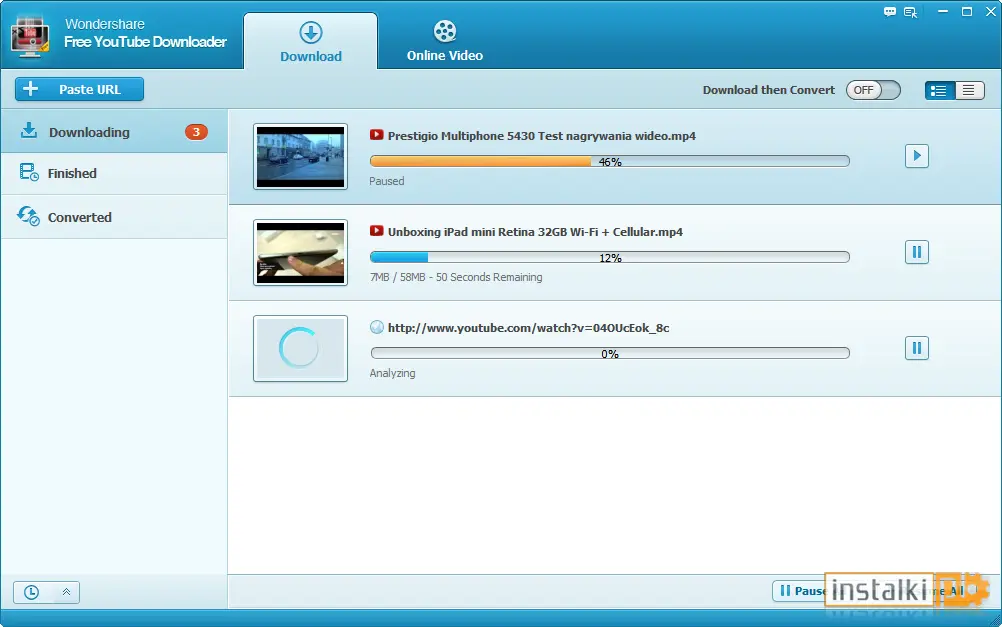Expand the bottom-left double-chevron menu
Image resolution: width=1002 pixels, height=627 pixels.
66,592
